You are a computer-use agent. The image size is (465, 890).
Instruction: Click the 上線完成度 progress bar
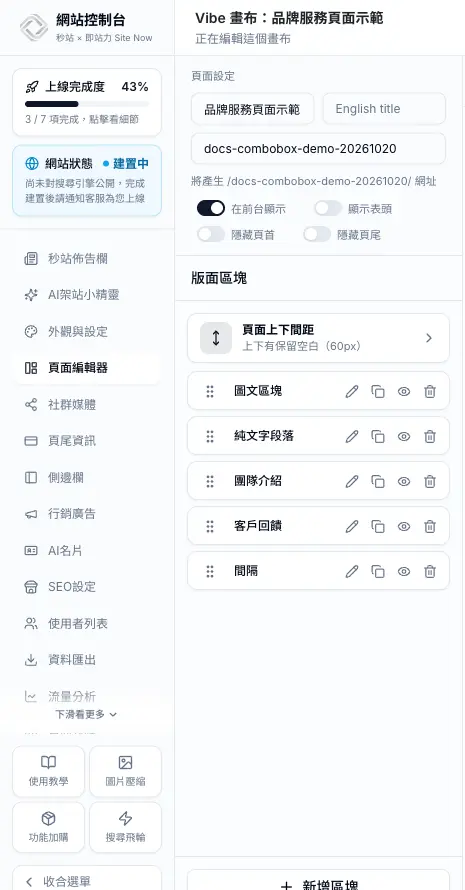pyautogui.click(x=87, y=104)
